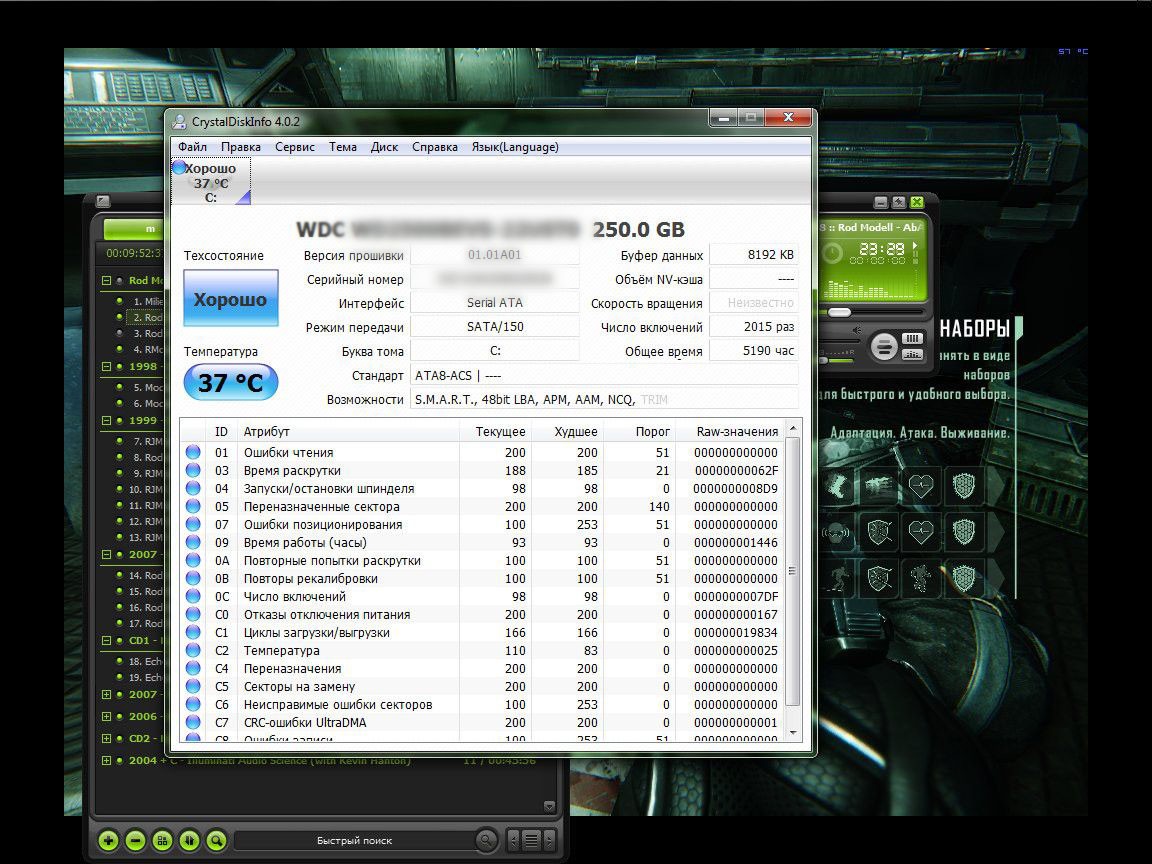Open the Файл menu
The image size is (1152, 864).
[192, 147]
